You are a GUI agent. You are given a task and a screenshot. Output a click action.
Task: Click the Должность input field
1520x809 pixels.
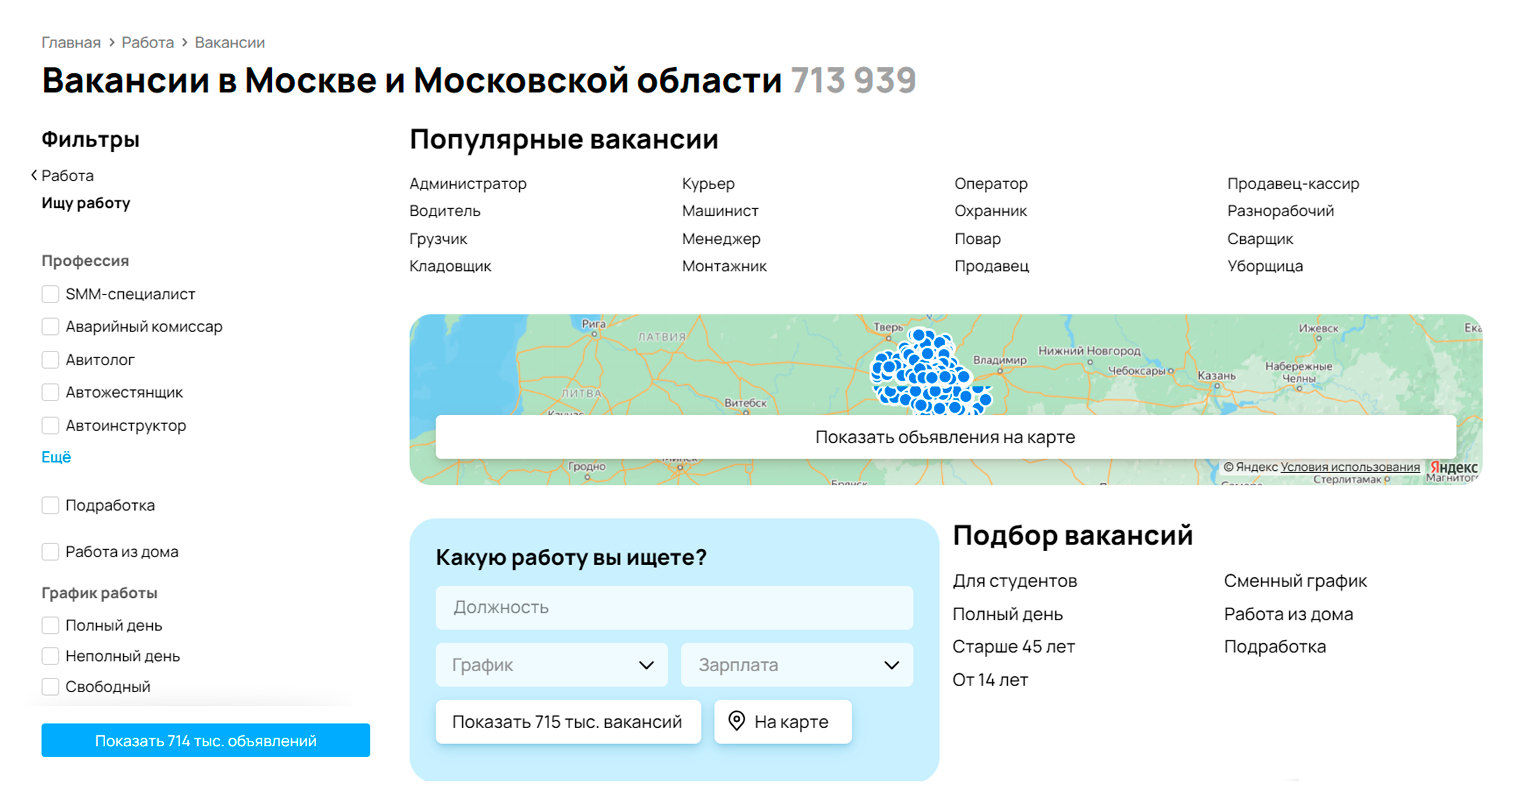pyautogui.click(x=674, y=607)
